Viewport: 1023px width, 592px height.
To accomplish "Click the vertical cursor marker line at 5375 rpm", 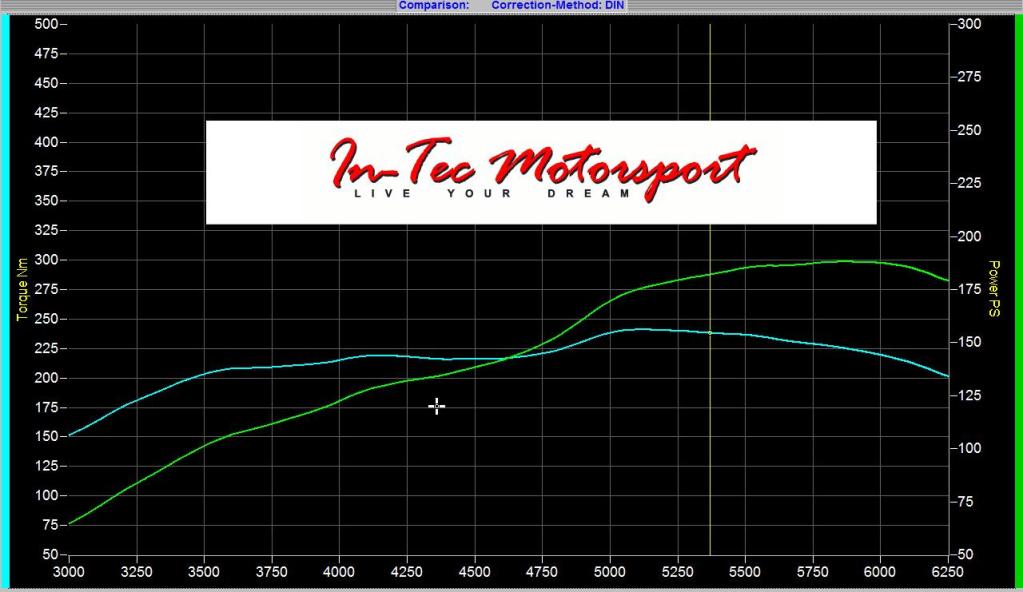I will click(x=710, y=289).
